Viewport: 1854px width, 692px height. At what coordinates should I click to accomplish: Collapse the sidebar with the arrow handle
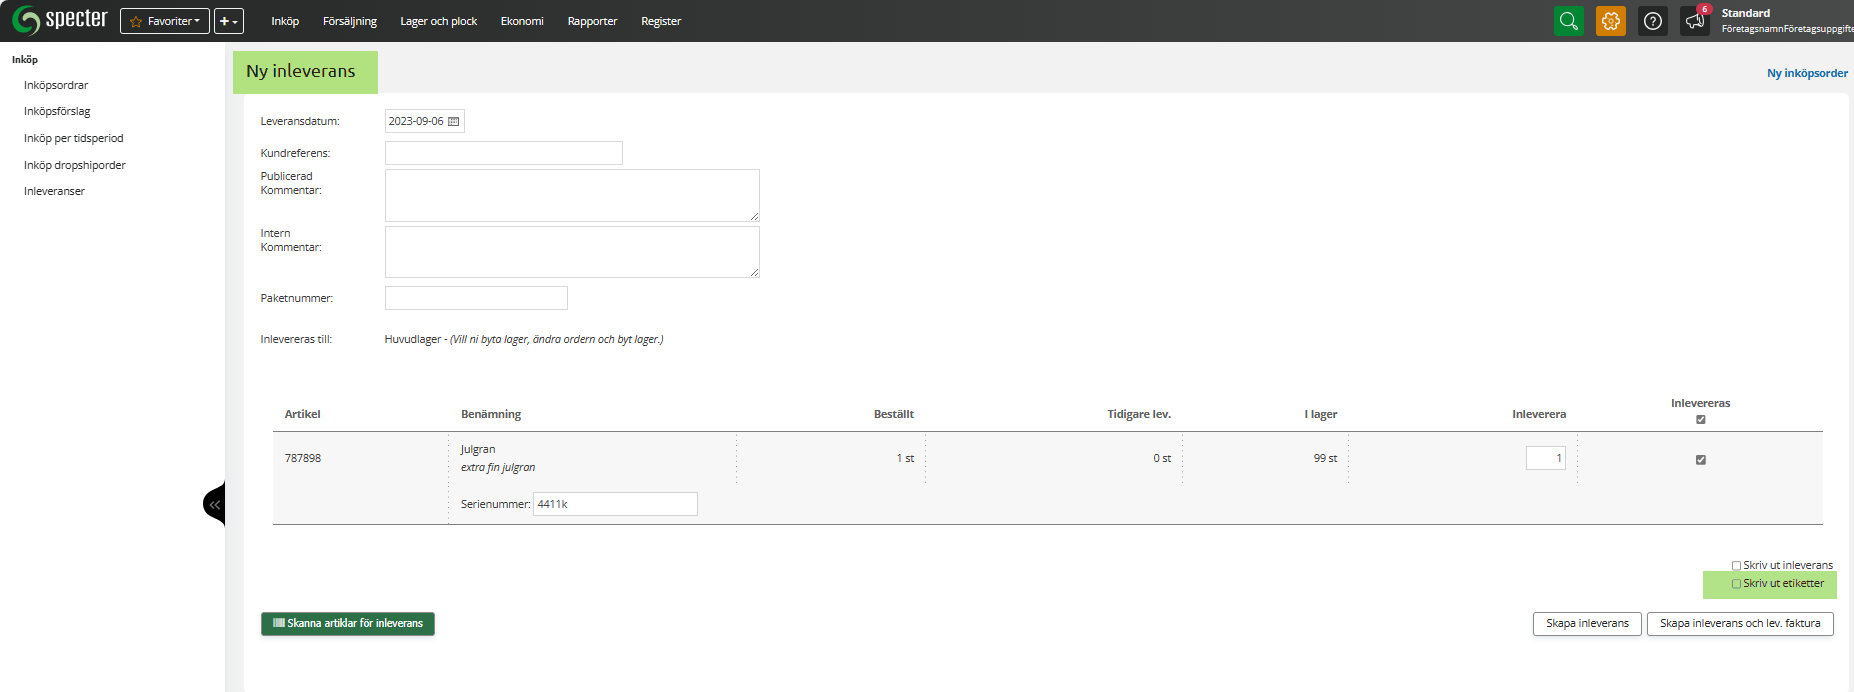tap(214, 505)
